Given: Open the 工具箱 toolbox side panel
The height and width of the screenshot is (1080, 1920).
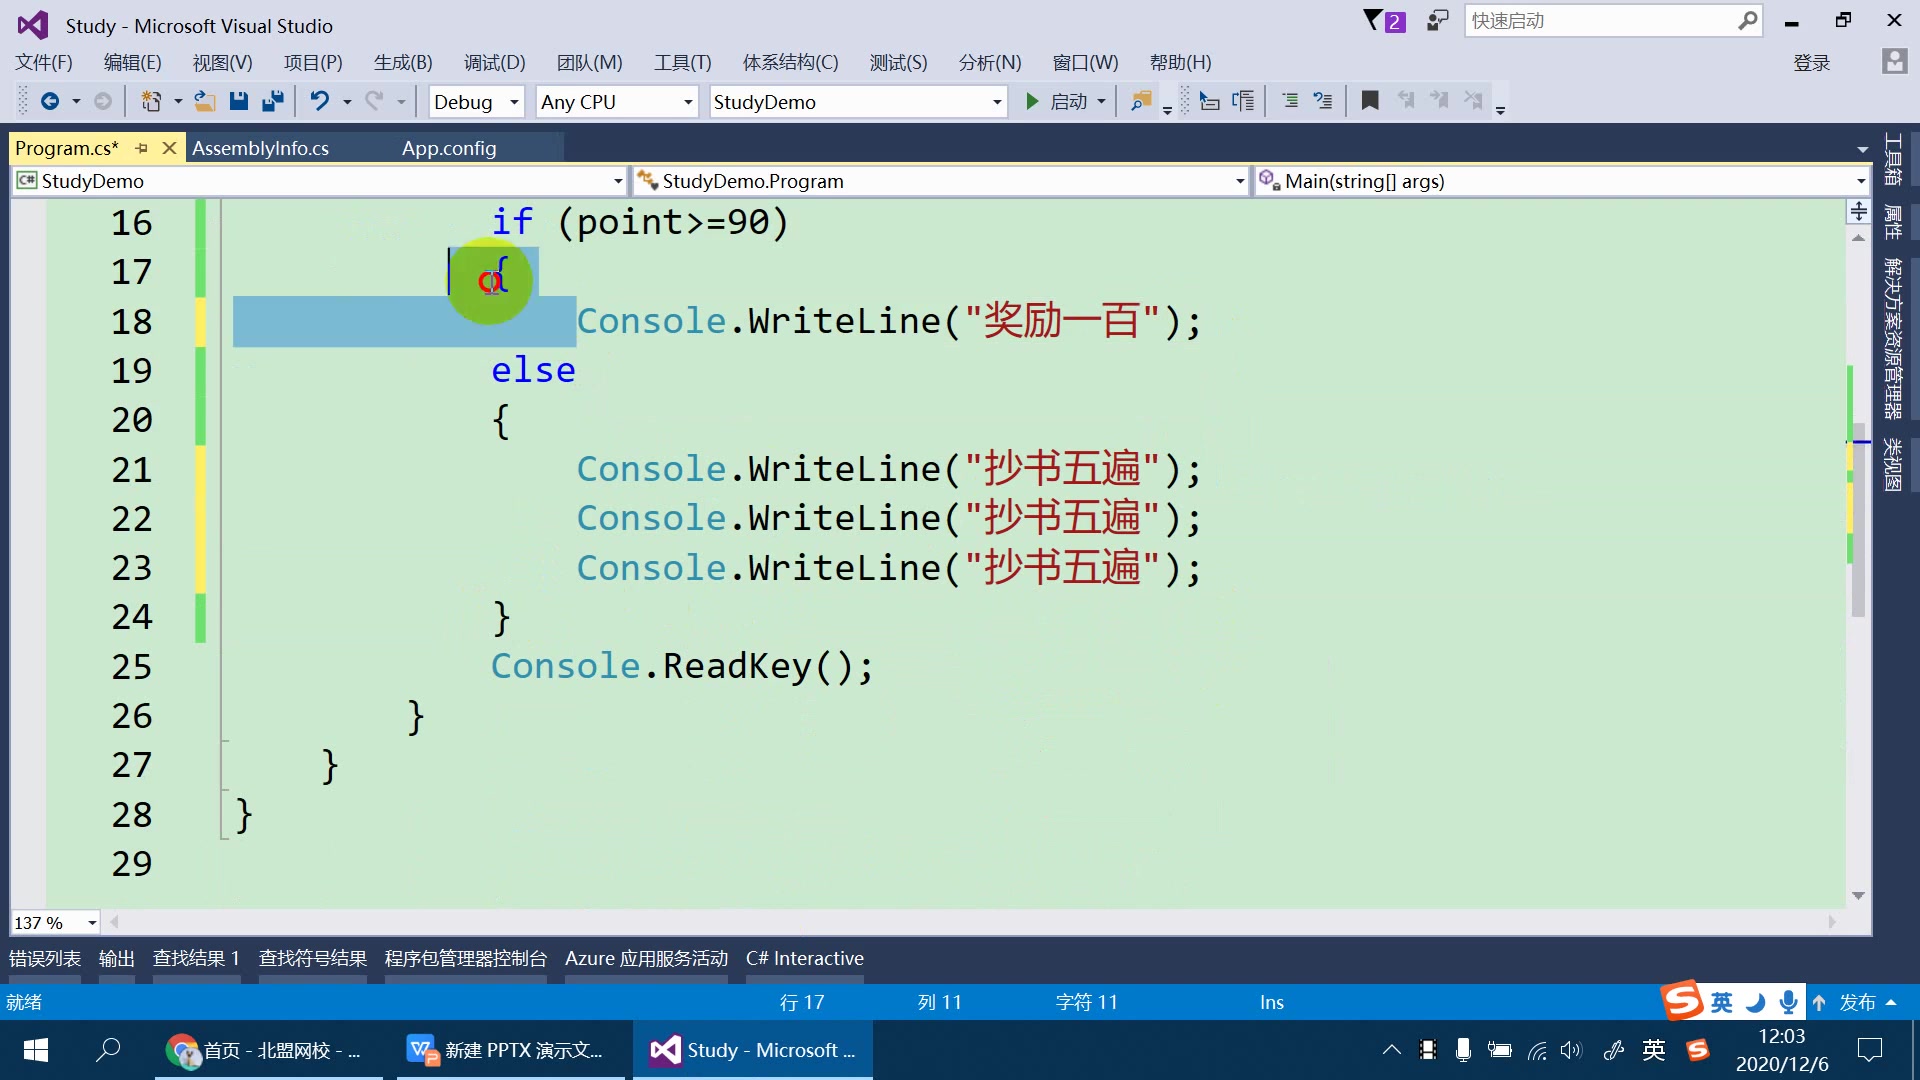Looking at the screenshot, I should click(1892, 160).
